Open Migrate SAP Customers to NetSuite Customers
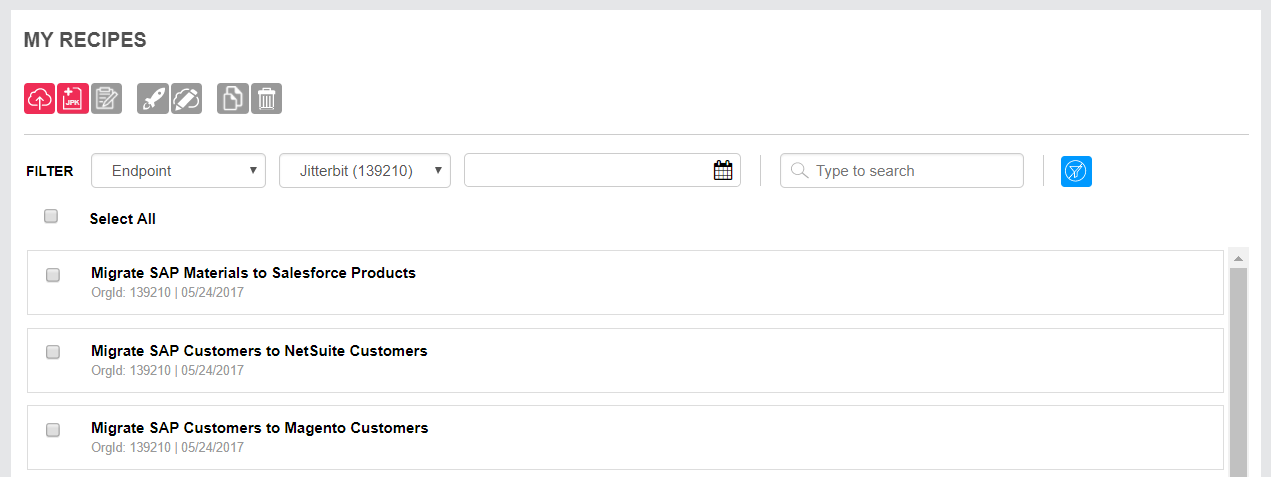 (259, 351)
